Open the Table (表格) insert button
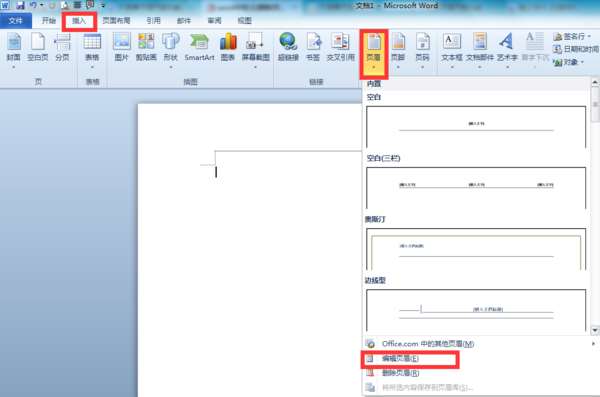Image resolution: width=600 pixels, height=397 pixels. [x=92, y=50]
